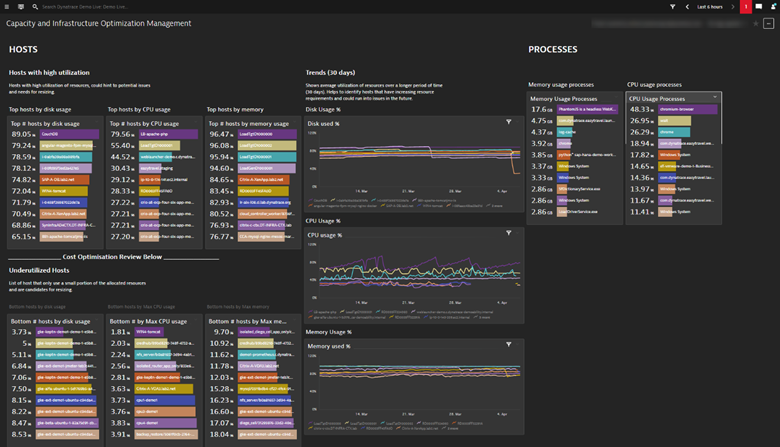The width and height of the screenshot is (780, 447).
Task: Expand Top hosts by disk usage tile menu
Action: coord(97,122)
